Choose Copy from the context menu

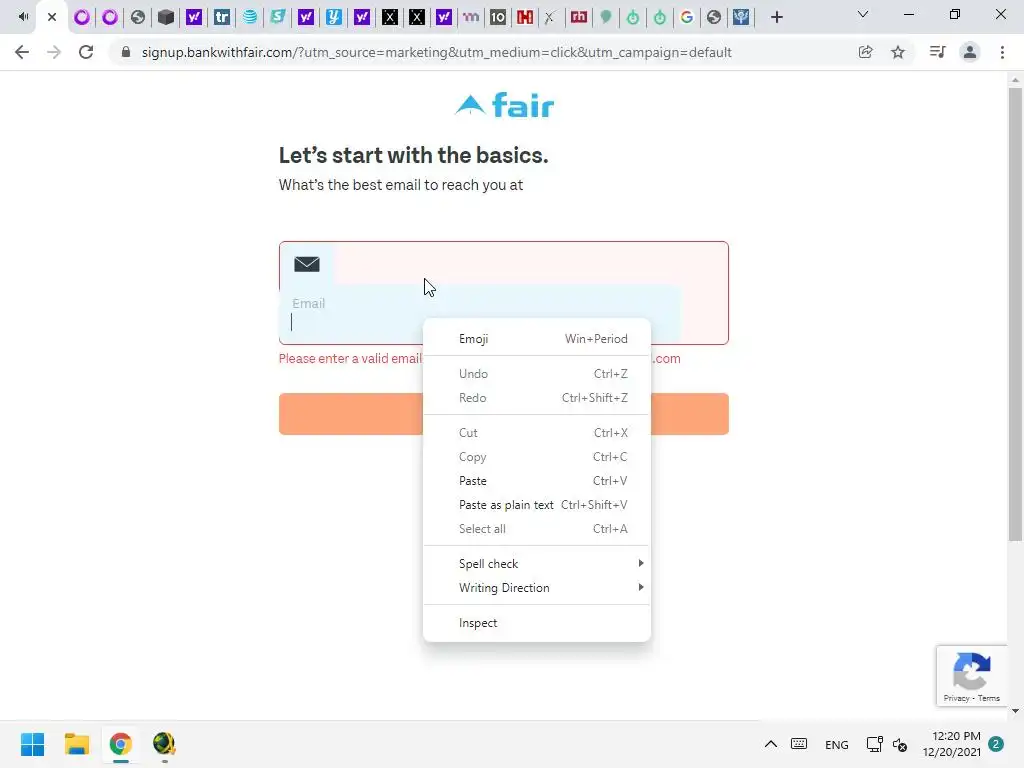point(537,457)
